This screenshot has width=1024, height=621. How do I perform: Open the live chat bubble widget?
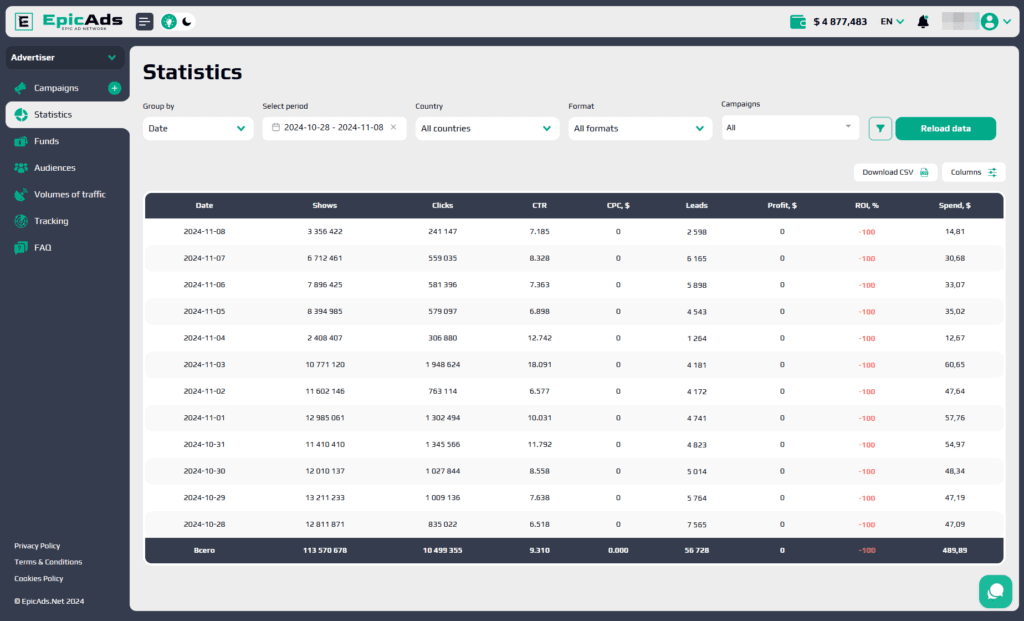click(x=995, y=591)
